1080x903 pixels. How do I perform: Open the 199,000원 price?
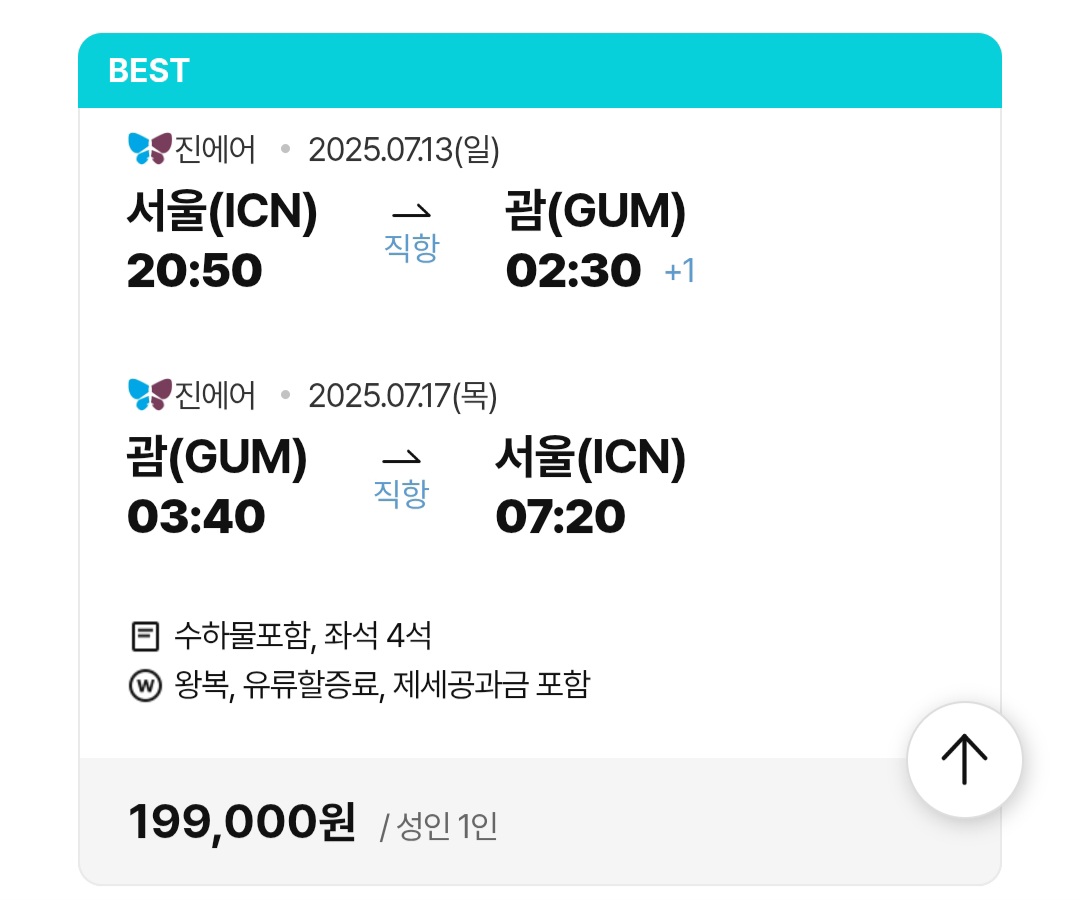pos(242,823)
